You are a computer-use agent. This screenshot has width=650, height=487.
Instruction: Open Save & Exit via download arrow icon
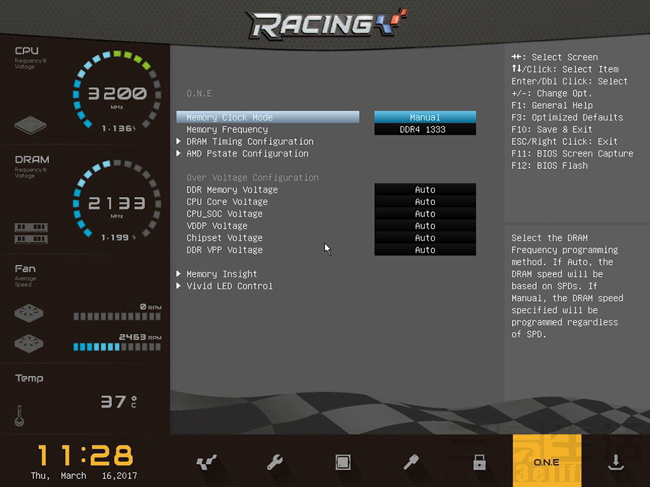616,462
